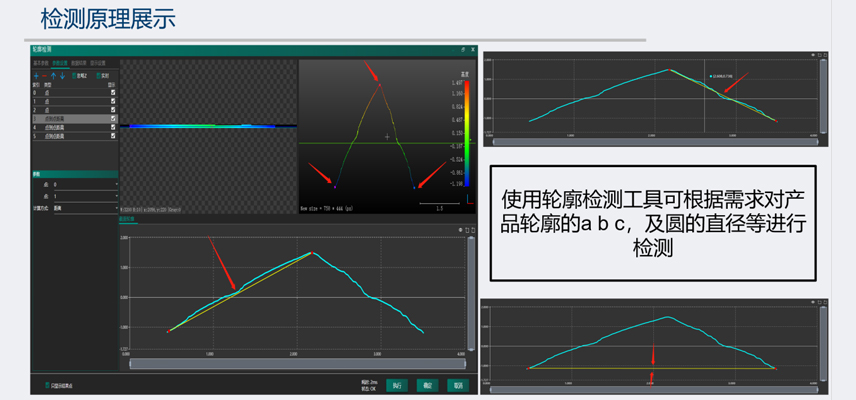The image size is (856, 400).
Task: Toggle the checkbox at bottom-left of dialog
Action: 45,384
